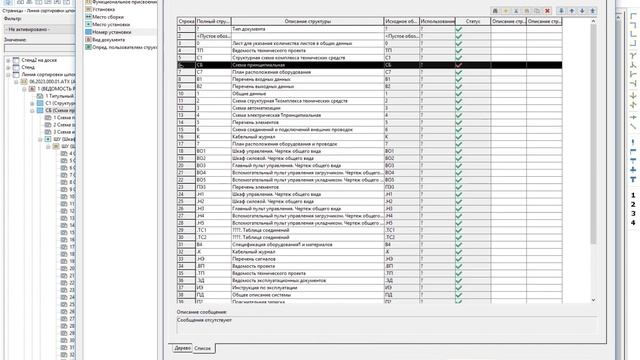Image resolution: width=640 pixels, height=360 pixels.
Task: Select the Общие данные row
Action: tap(369, 94)
